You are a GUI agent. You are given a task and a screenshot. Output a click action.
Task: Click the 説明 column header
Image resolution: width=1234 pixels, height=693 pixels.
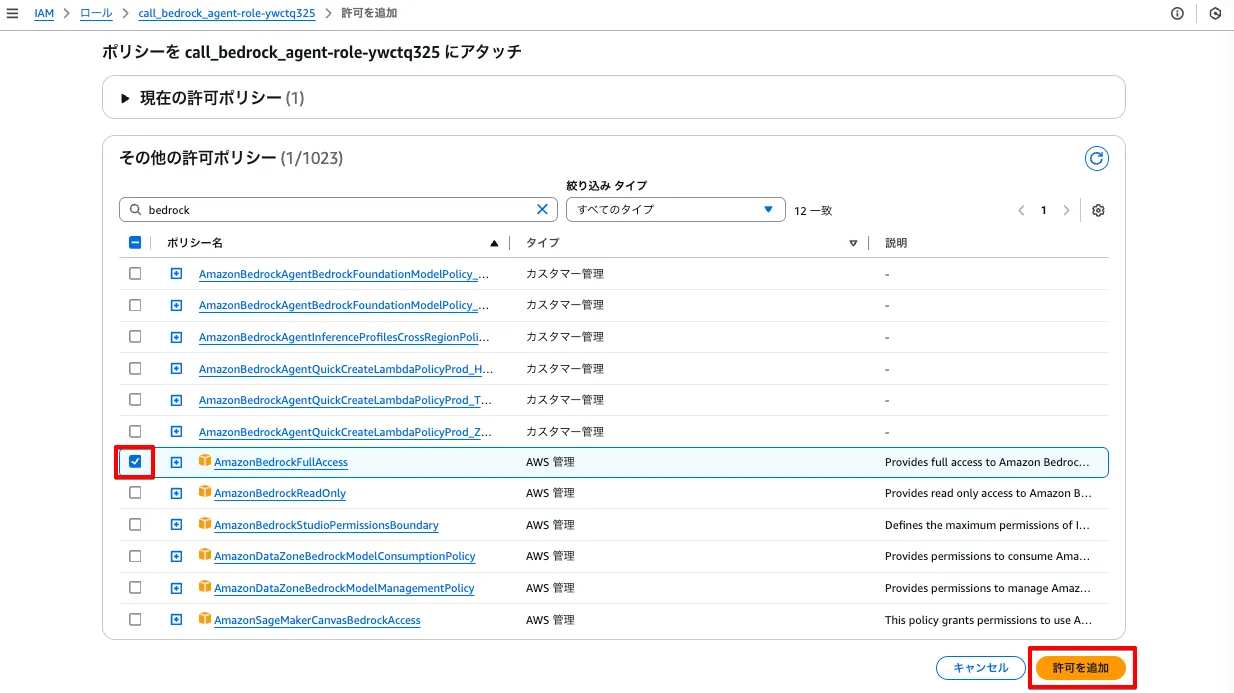896,243
